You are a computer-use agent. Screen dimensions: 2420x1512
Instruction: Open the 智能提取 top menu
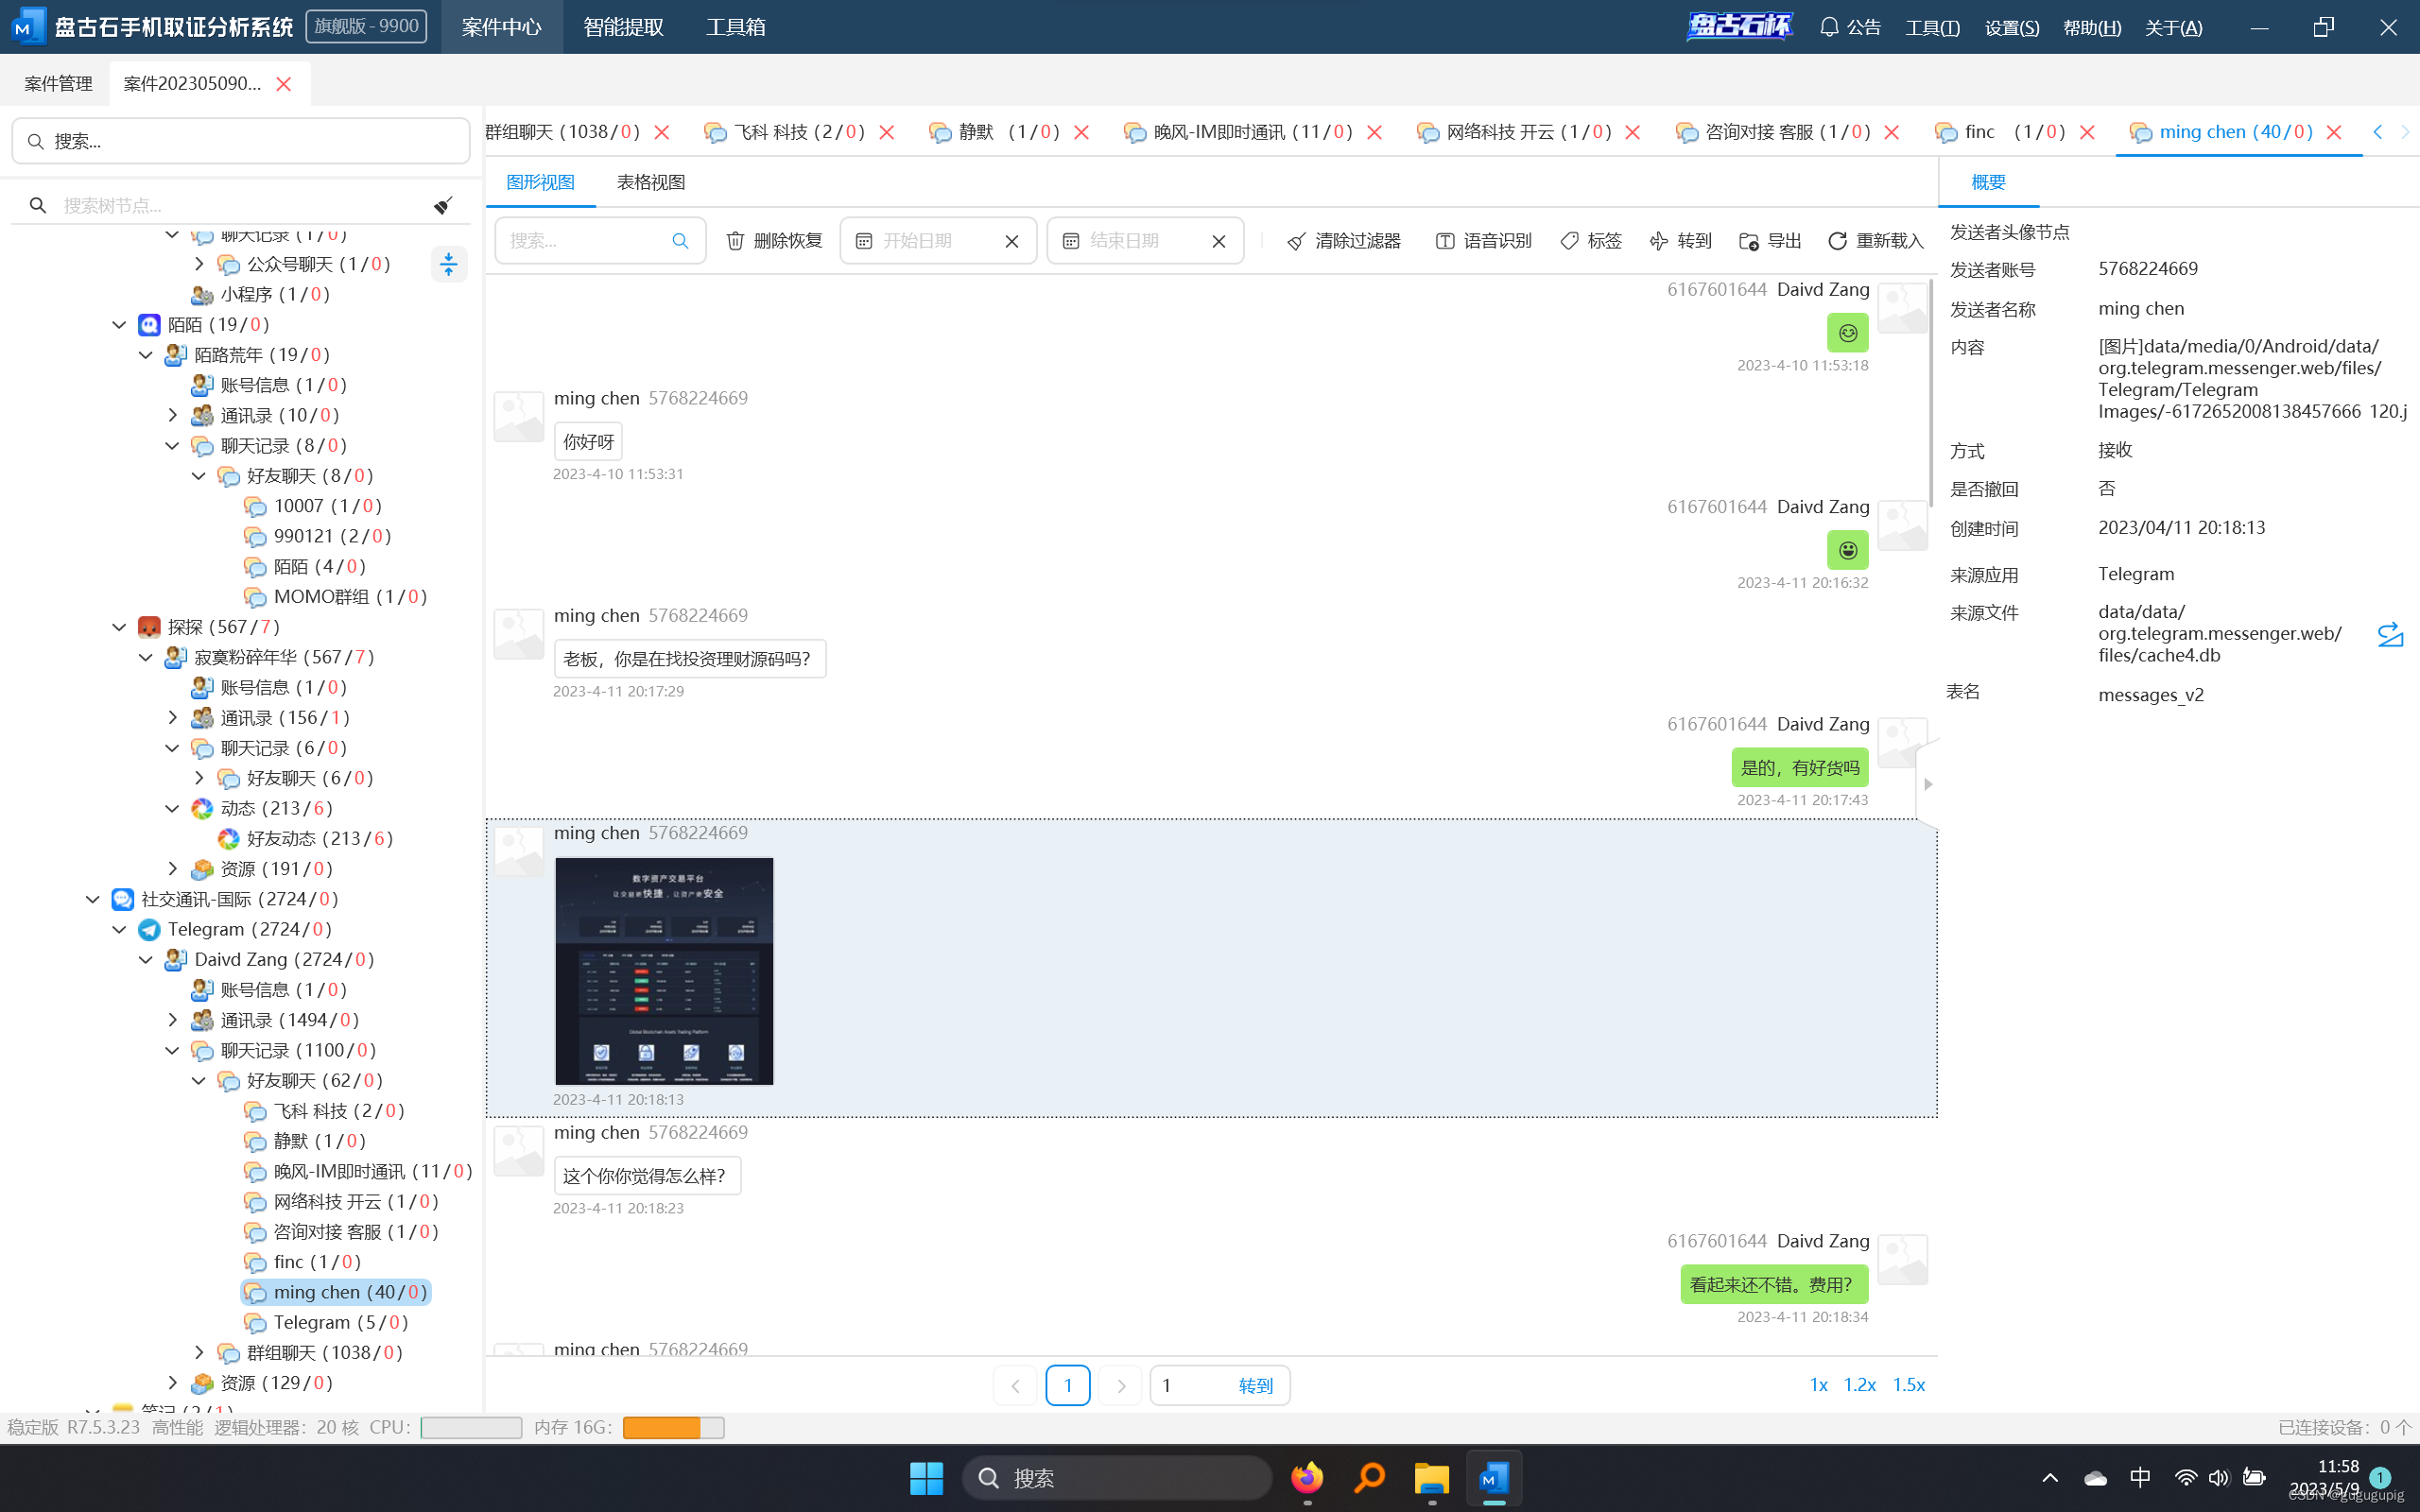[623, 27]
